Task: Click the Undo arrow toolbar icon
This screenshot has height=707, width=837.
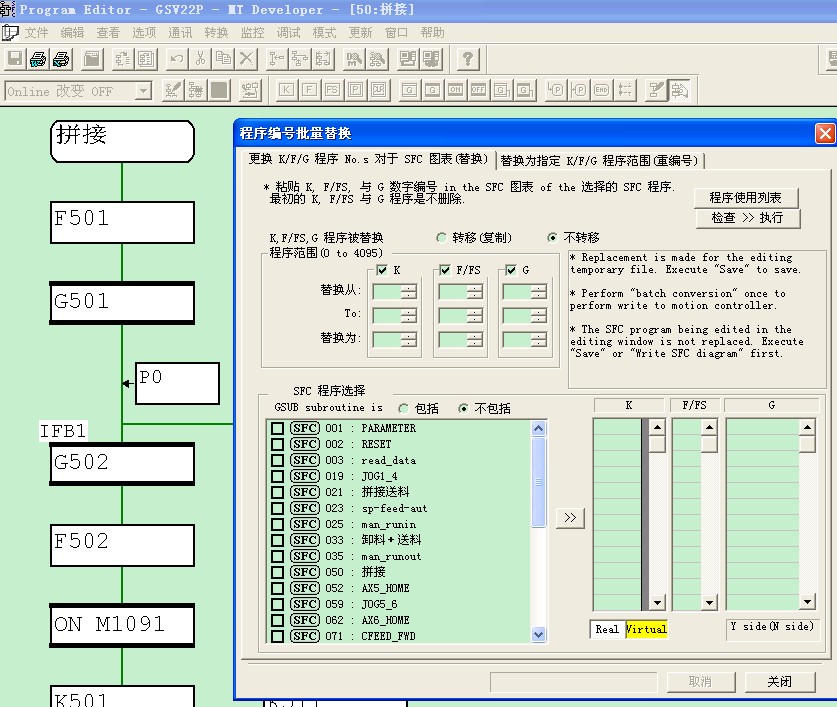Action: (x=177, y=59)
